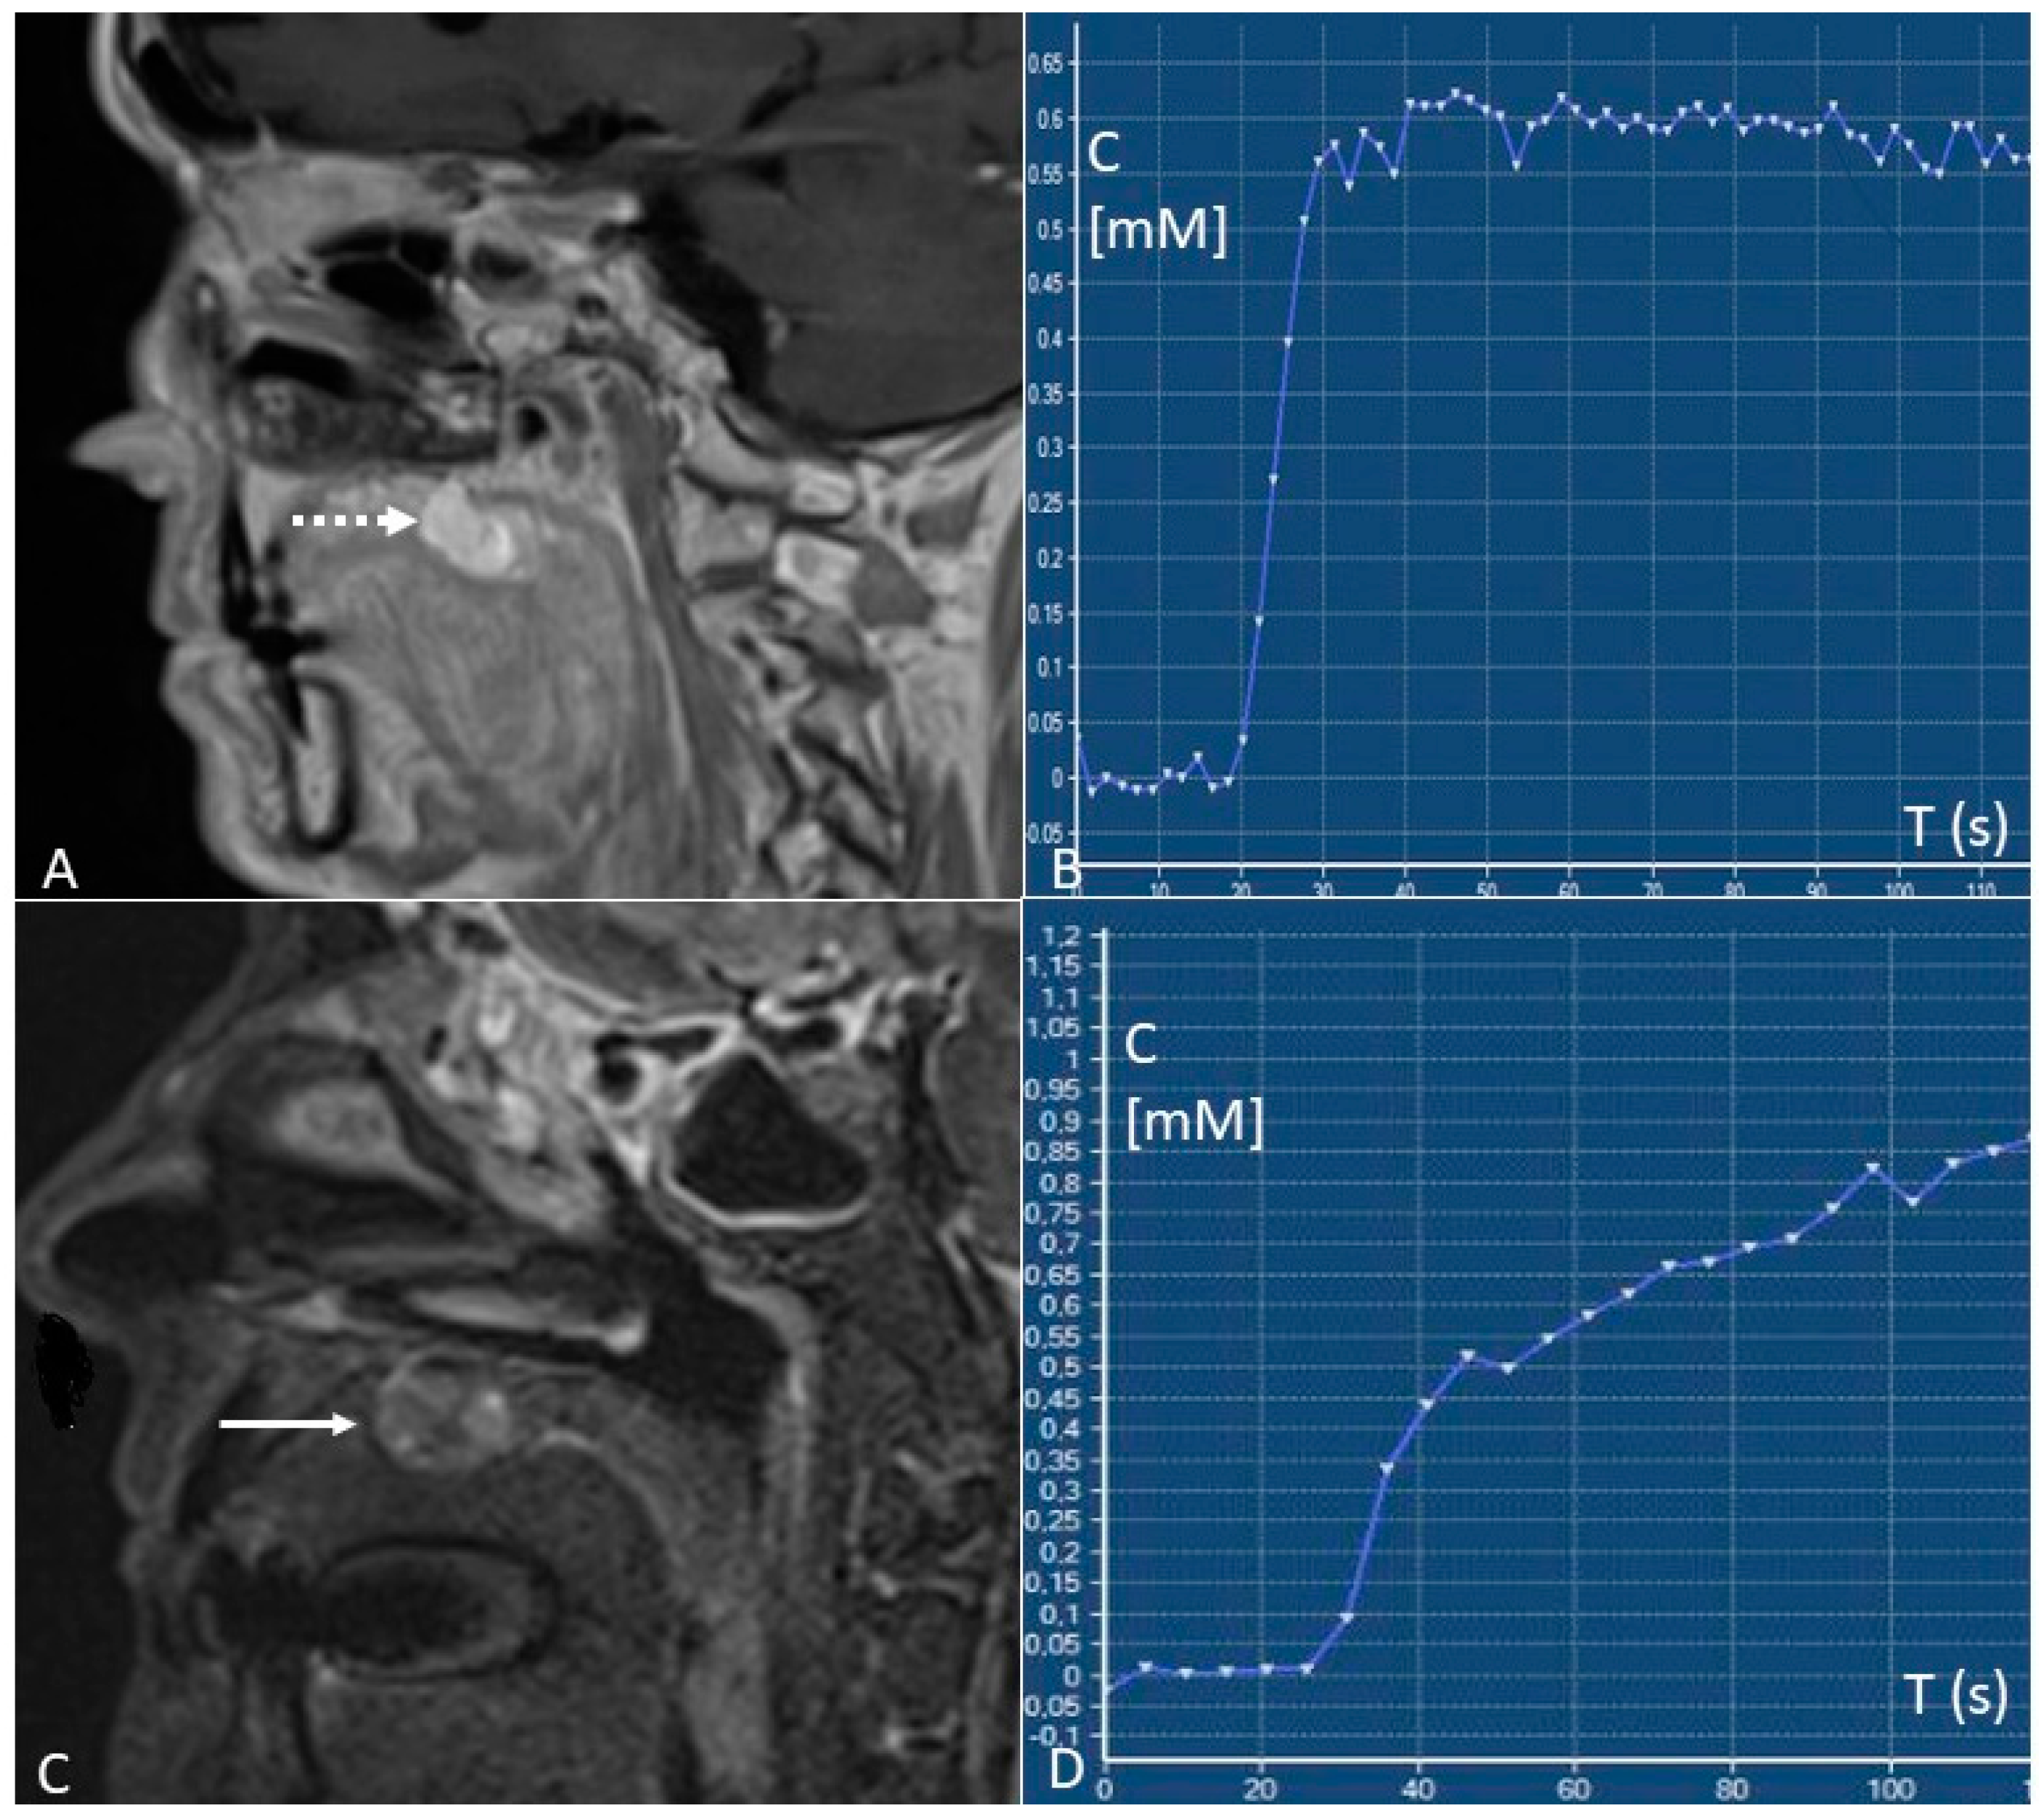Click the panel letter A label
2044x1819 pixels.
(x=59, y=870)
